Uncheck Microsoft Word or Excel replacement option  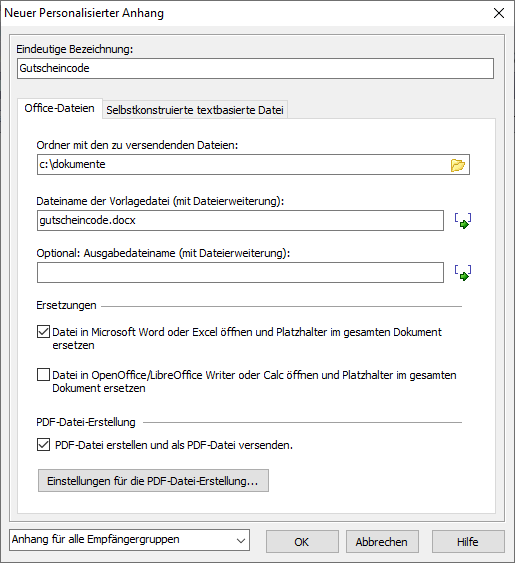[x=43, y=331]
